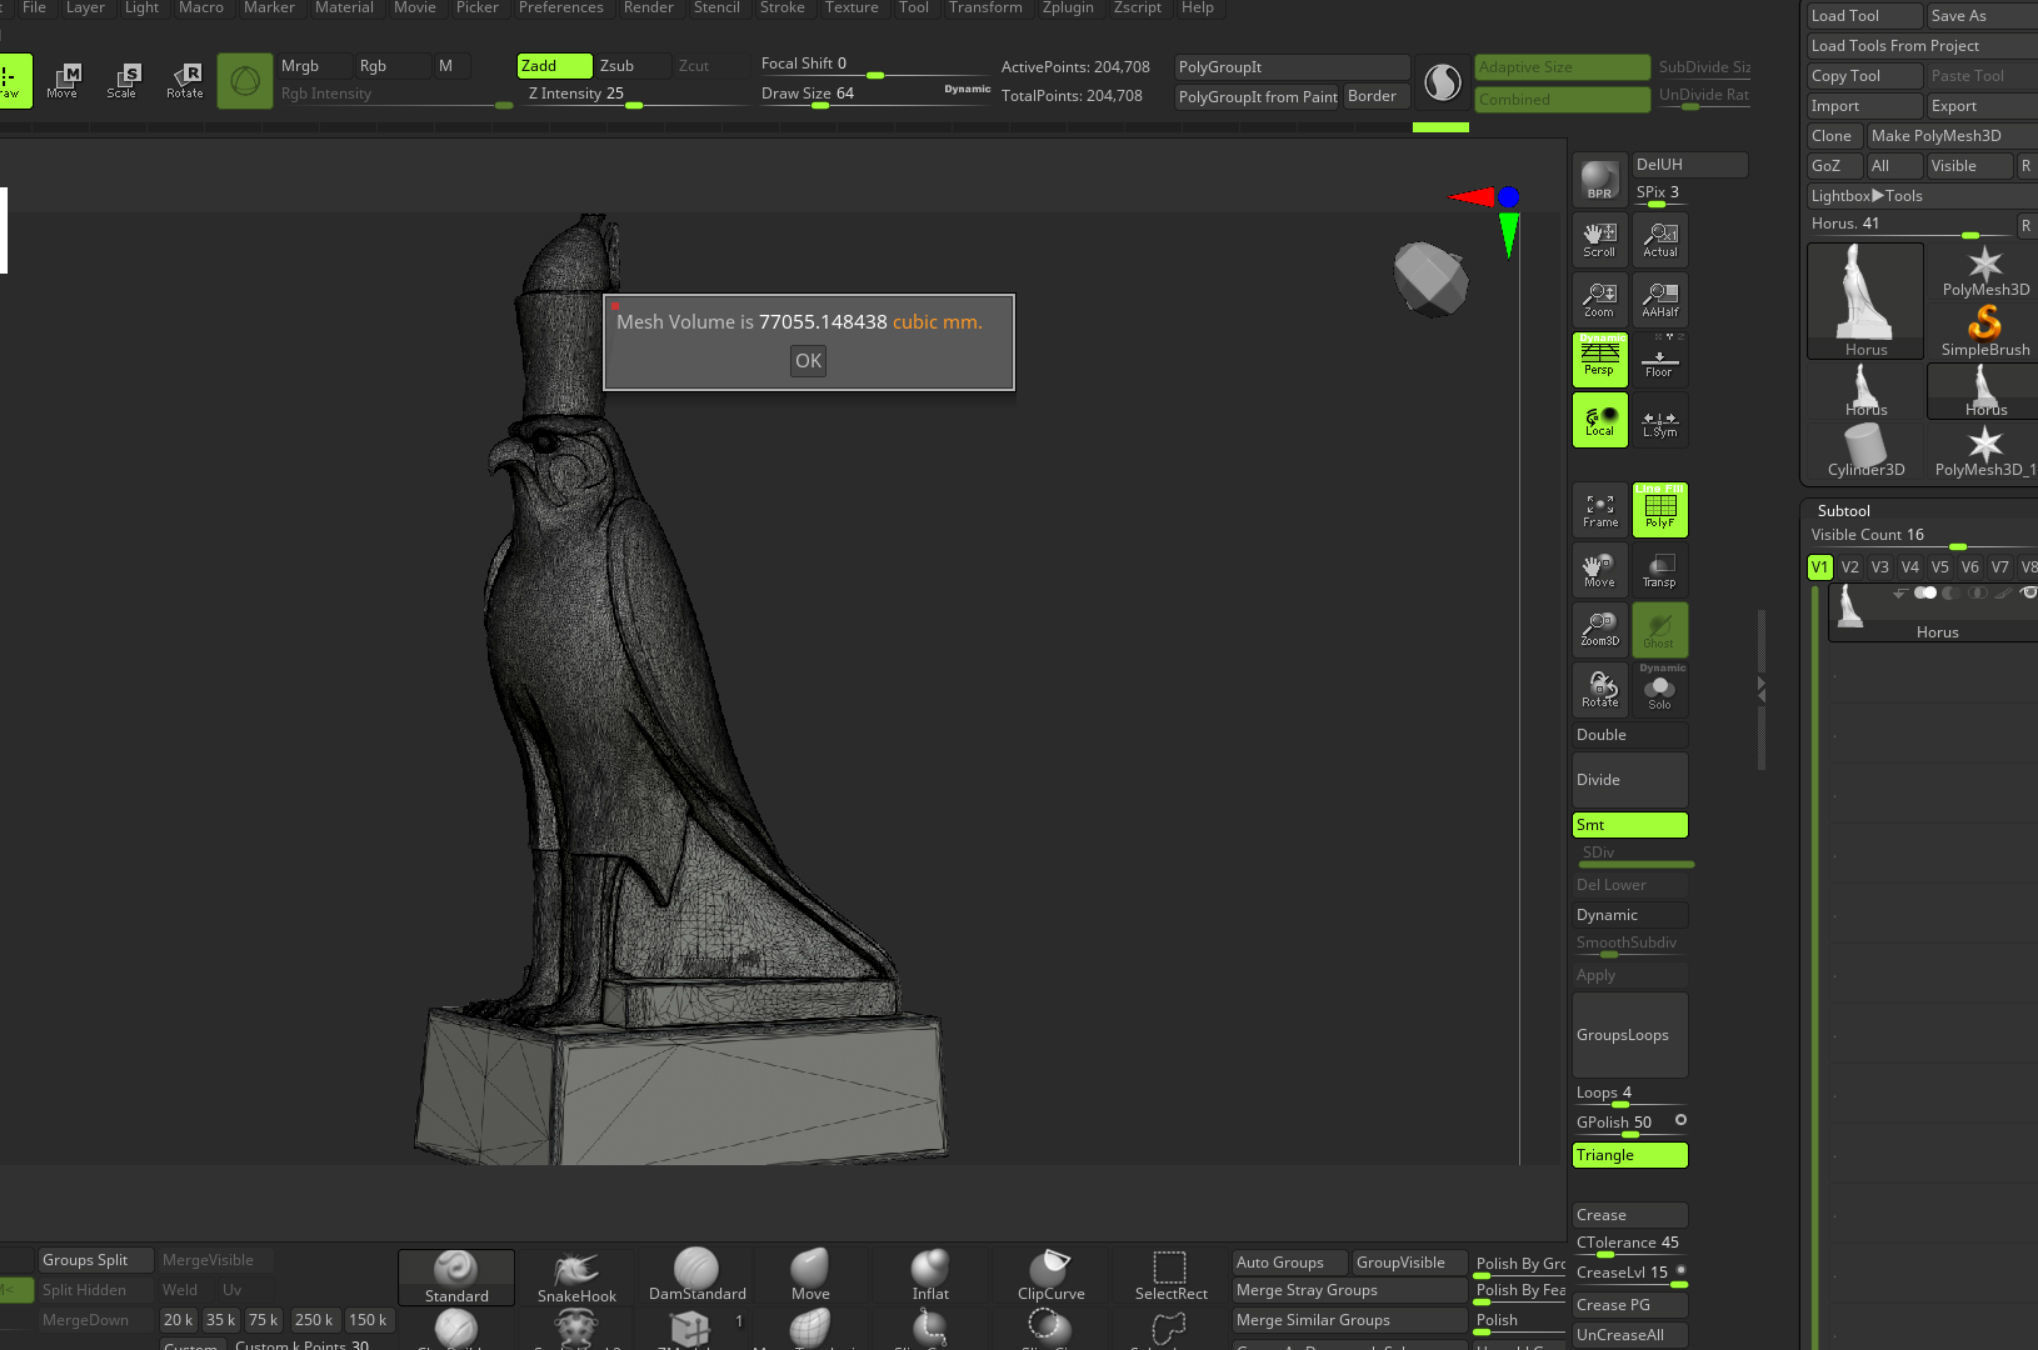2038x1350 pixels.
Task: Toggle Horus subtool visibility eye
Action: point(2028,593)
